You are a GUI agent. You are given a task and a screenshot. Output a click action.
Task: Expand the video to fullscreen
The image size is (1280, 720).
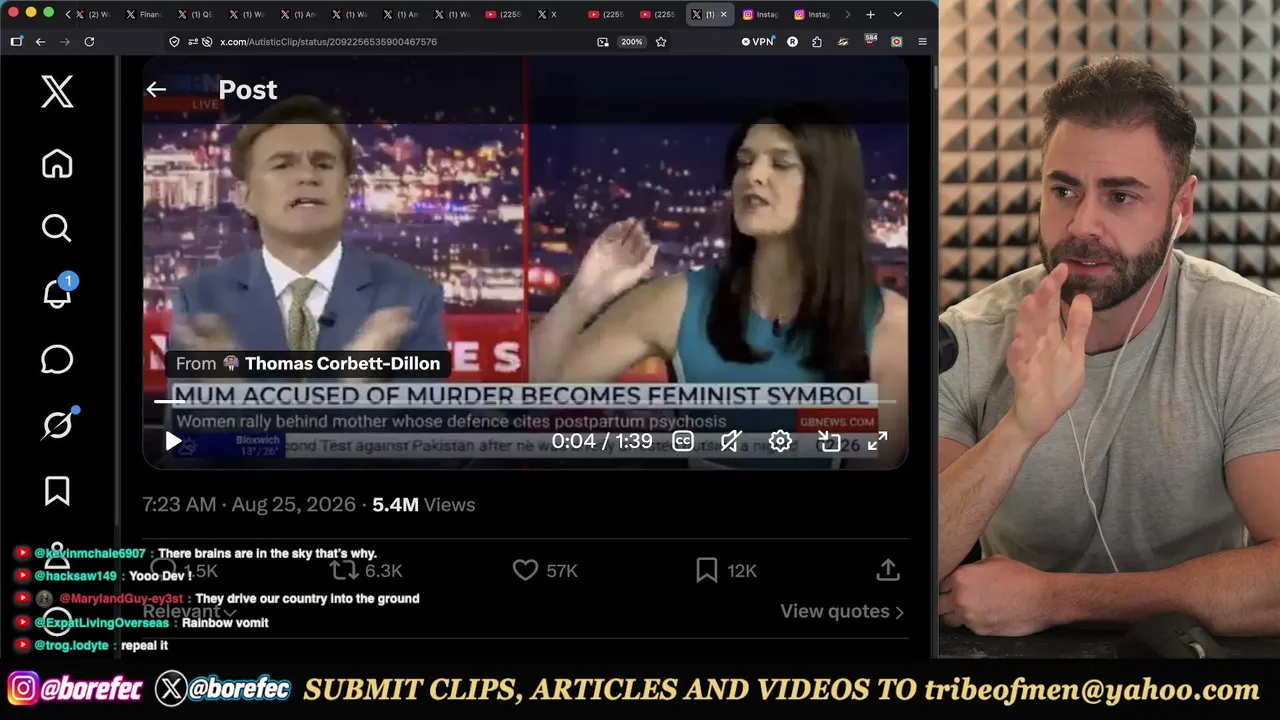point(877,441)
